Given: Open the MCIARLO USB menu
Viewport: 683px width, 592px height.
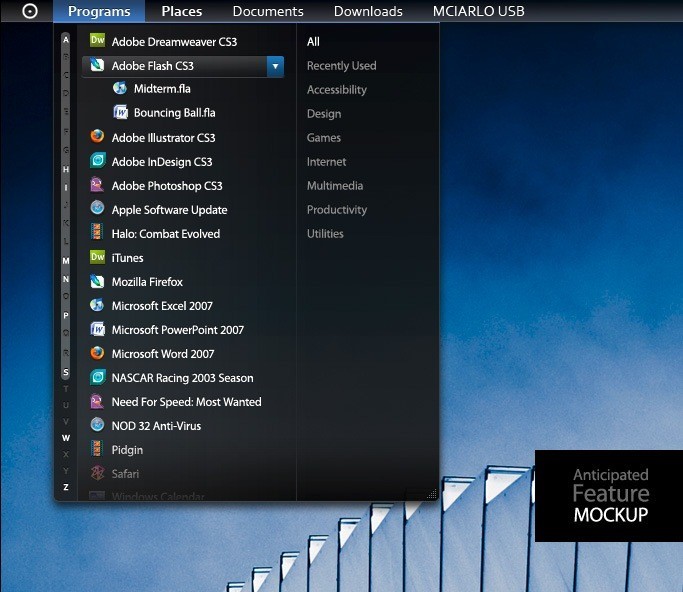Looking at the screenshot, I should (478, 11).
